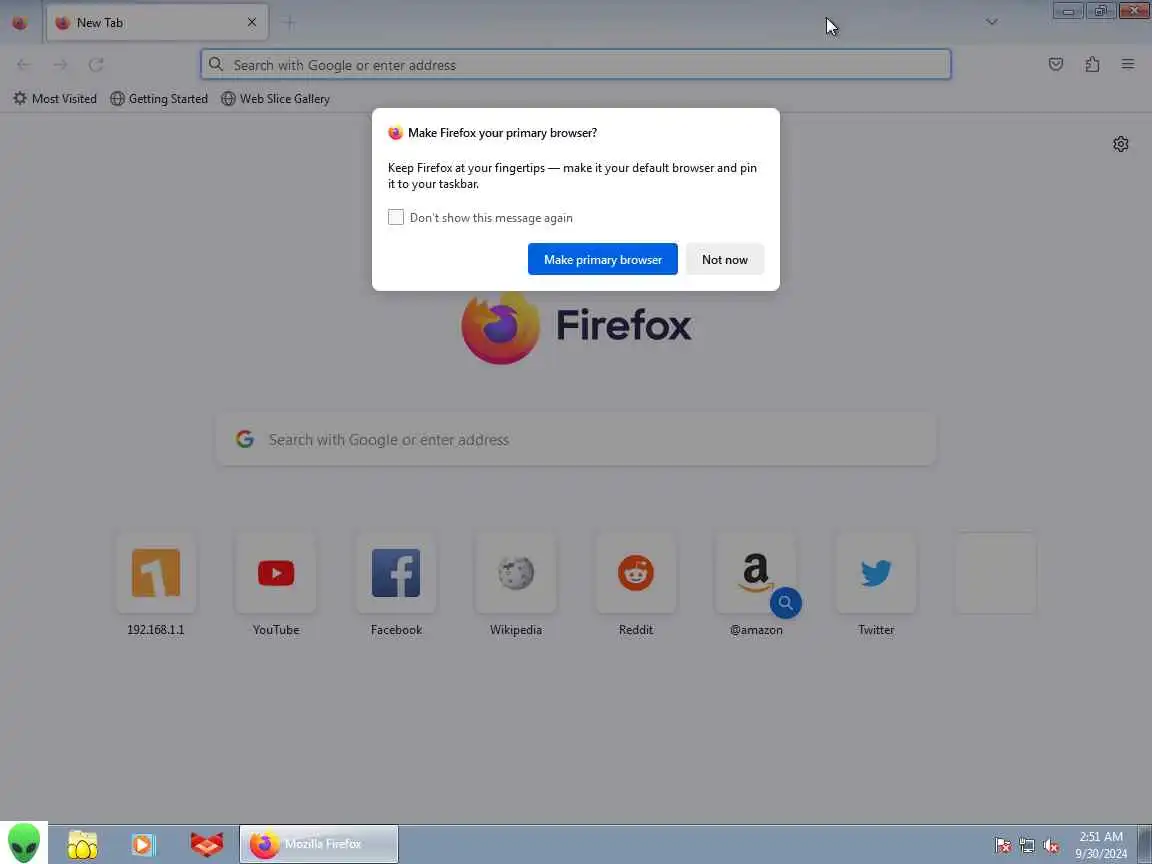Launch the media player taskbar icon
Viewport: 1152px width, 864px height.
144,844
